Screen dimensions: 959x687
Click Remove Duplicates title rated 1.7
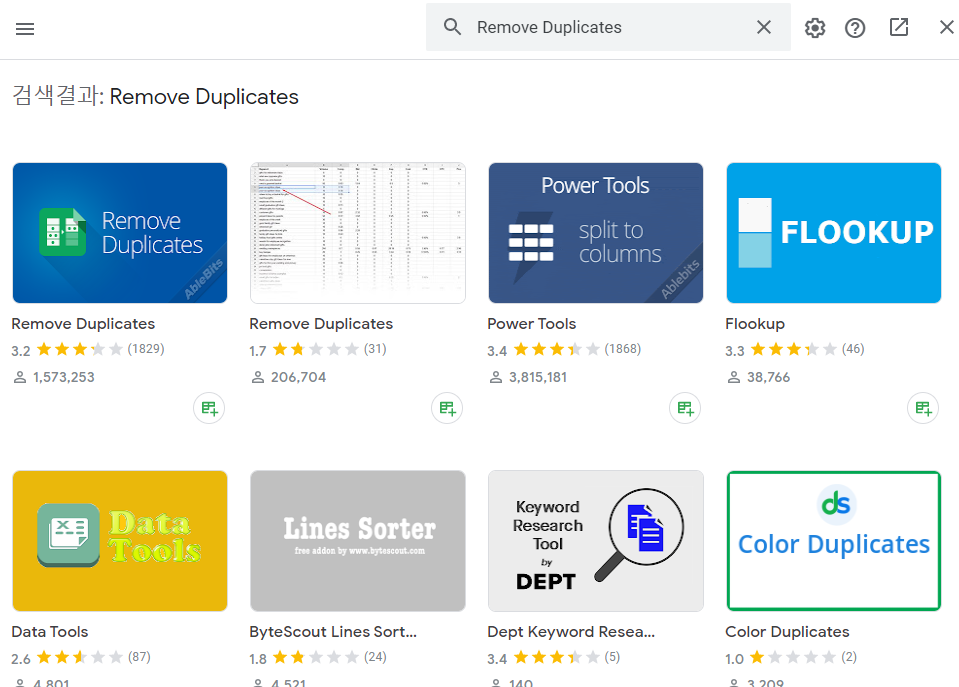[321, 324]
